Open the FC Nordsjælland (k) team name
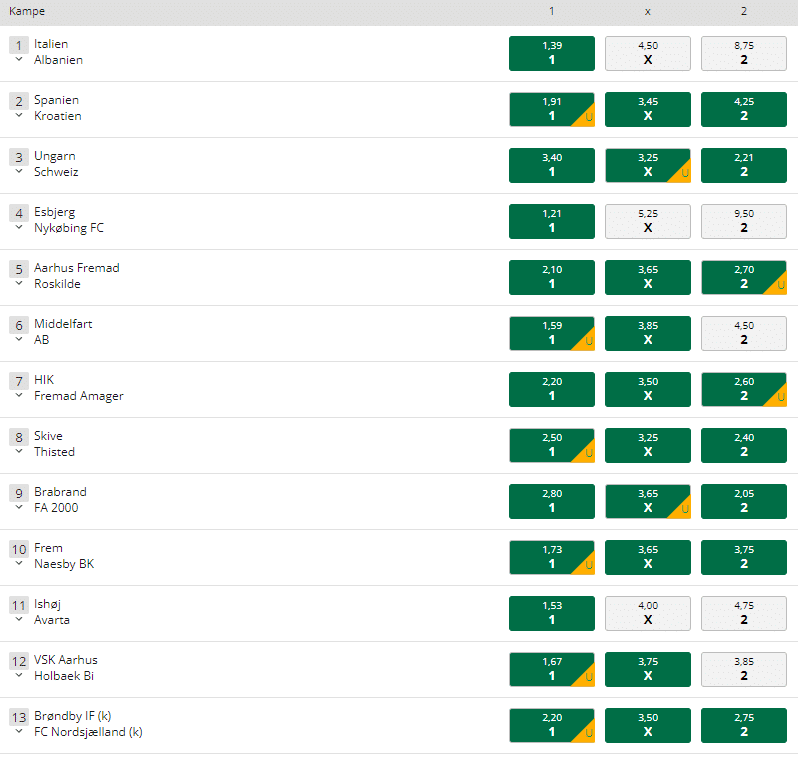 click(x=88, y=732)
